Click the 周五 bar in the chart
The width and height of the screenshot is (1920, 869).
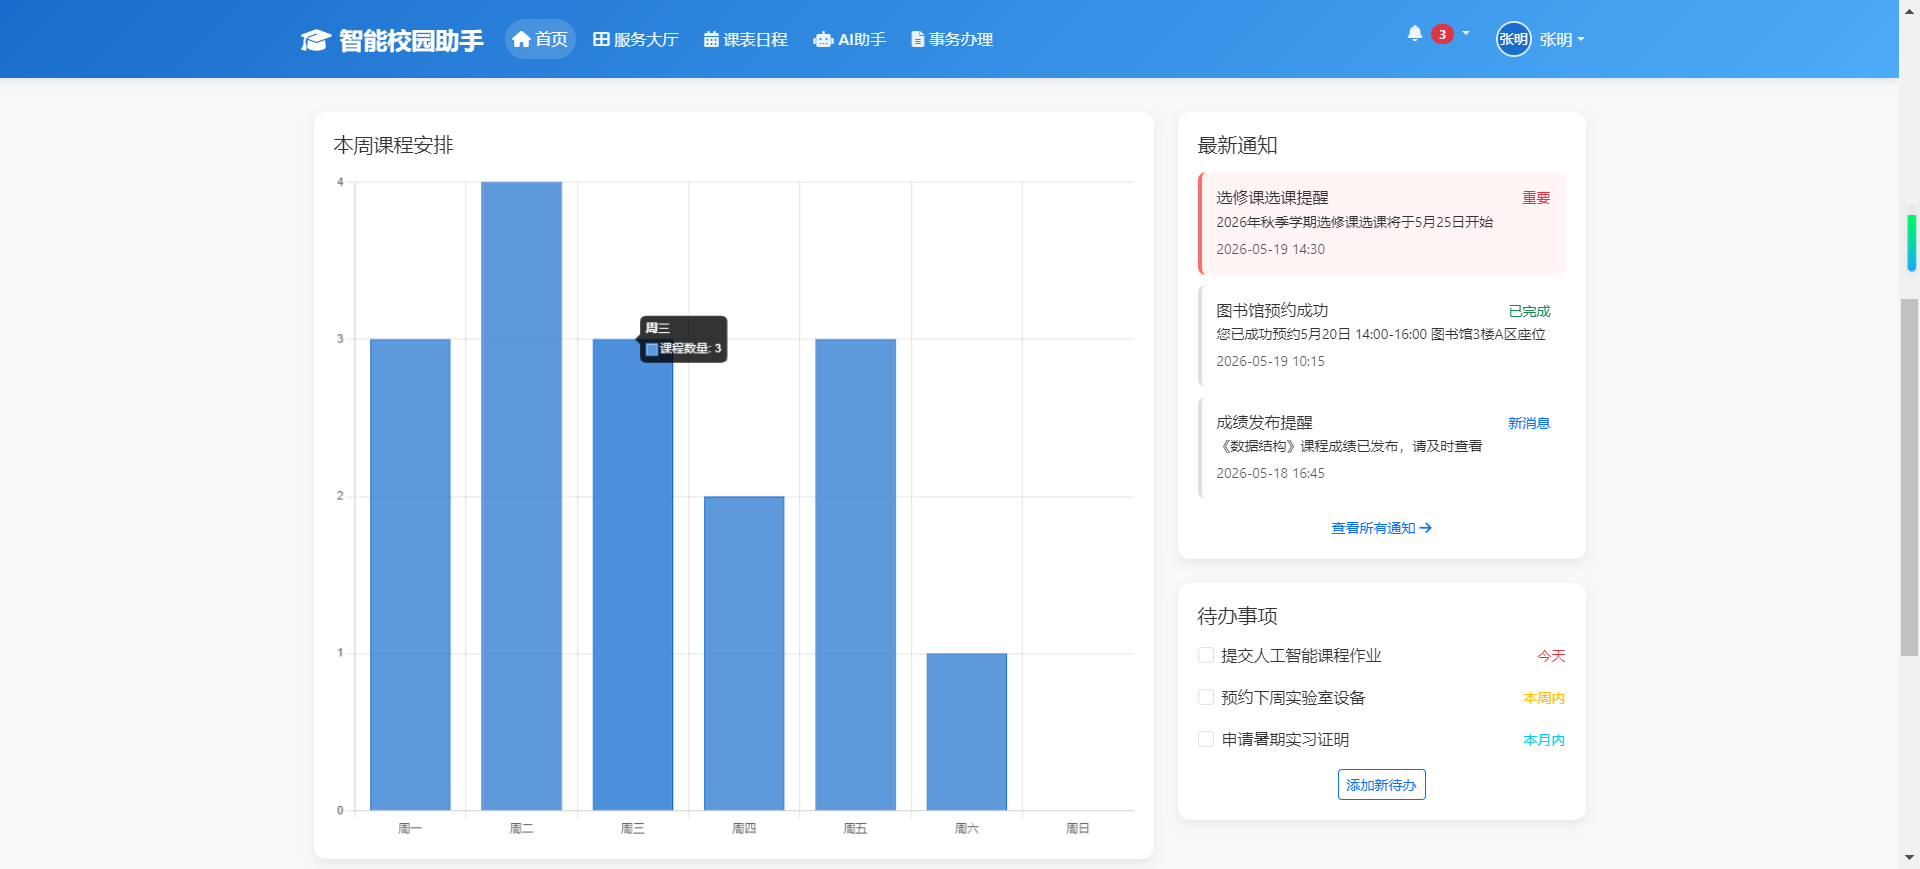pos(855,574)
